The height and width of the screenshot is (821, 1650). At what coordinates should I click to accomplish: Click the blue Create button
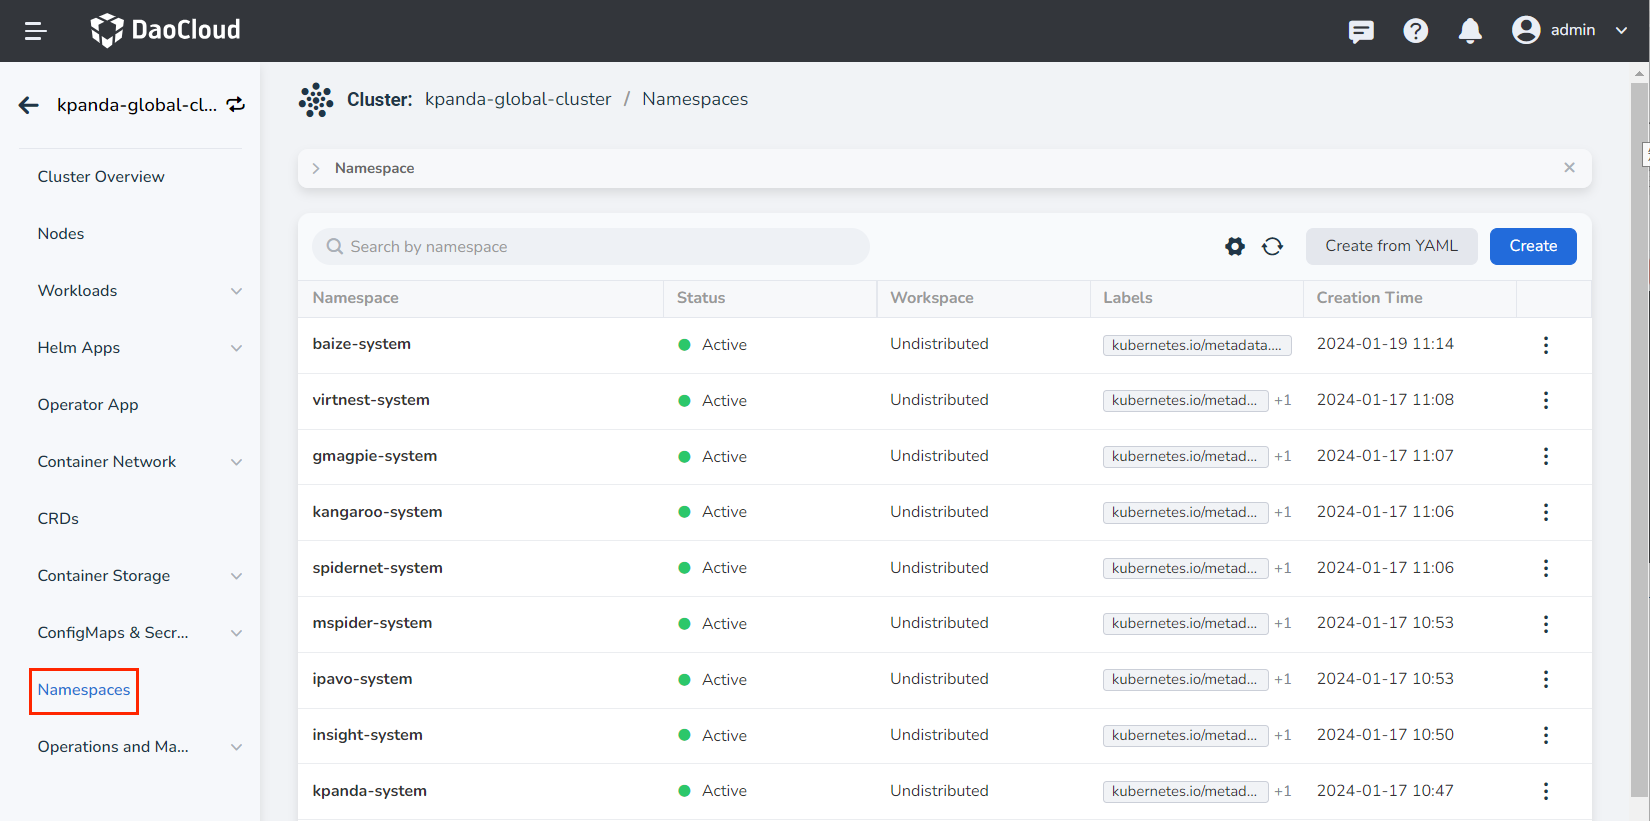pyautogui.click(x=1532, y=246)
